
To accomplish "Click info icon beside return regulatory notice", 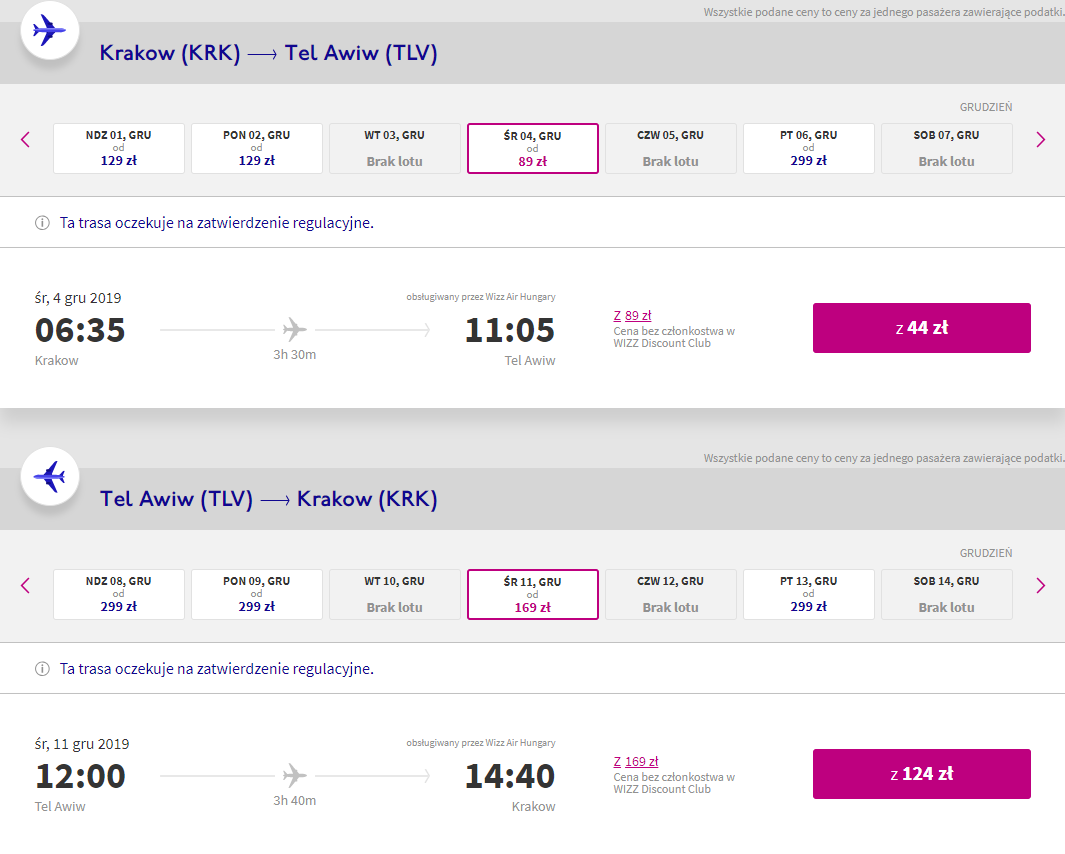I will pyautogui.click(x=42, y=669).
